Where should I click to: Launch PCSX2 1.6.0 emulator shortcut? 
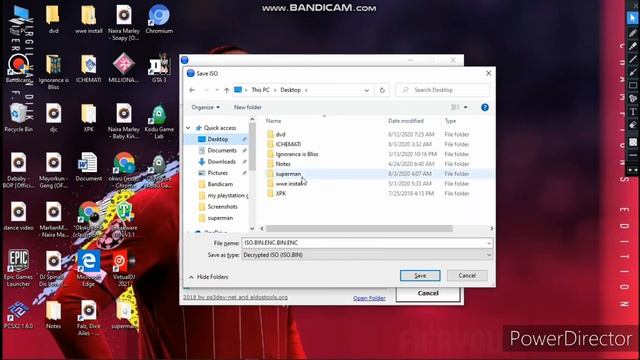18,314
